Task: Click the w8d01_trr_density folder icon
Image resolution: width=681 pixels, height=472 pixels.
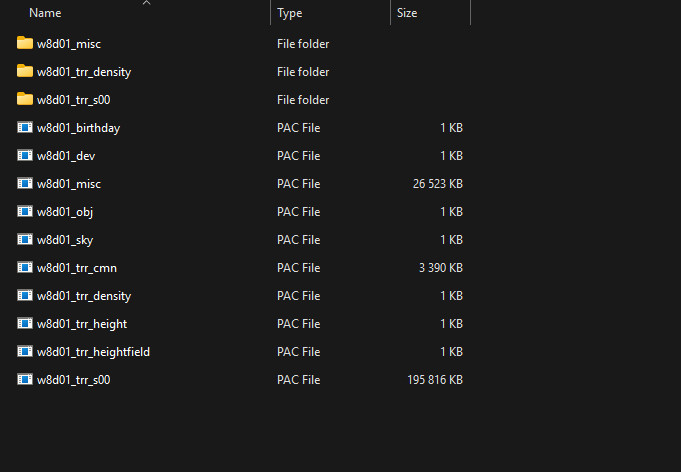Action: click(25, 71)
